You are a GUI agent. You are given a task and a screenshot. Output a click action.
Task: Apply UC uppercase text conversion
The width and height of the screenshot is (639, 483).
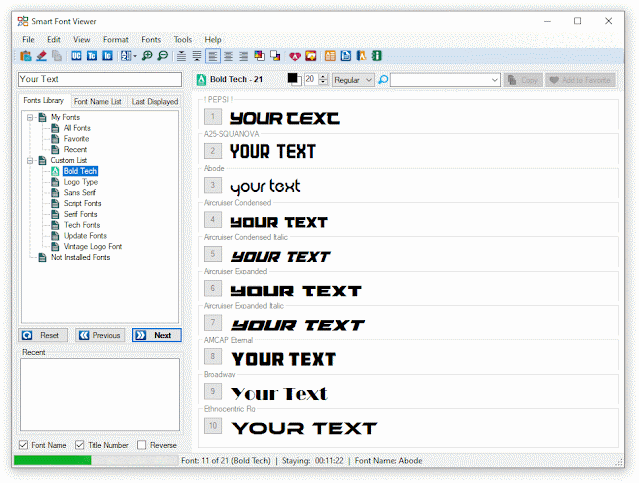pos(76,56)
